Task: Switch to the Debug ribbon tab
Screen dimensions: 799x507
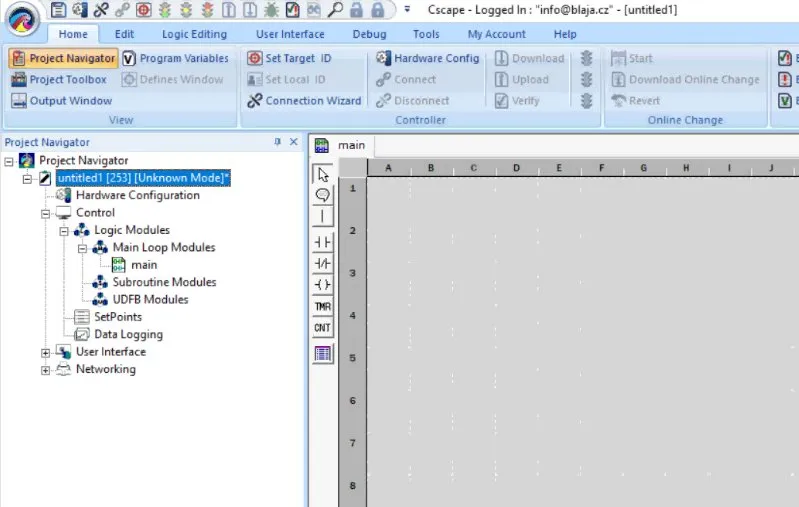Action: (369, 34)
